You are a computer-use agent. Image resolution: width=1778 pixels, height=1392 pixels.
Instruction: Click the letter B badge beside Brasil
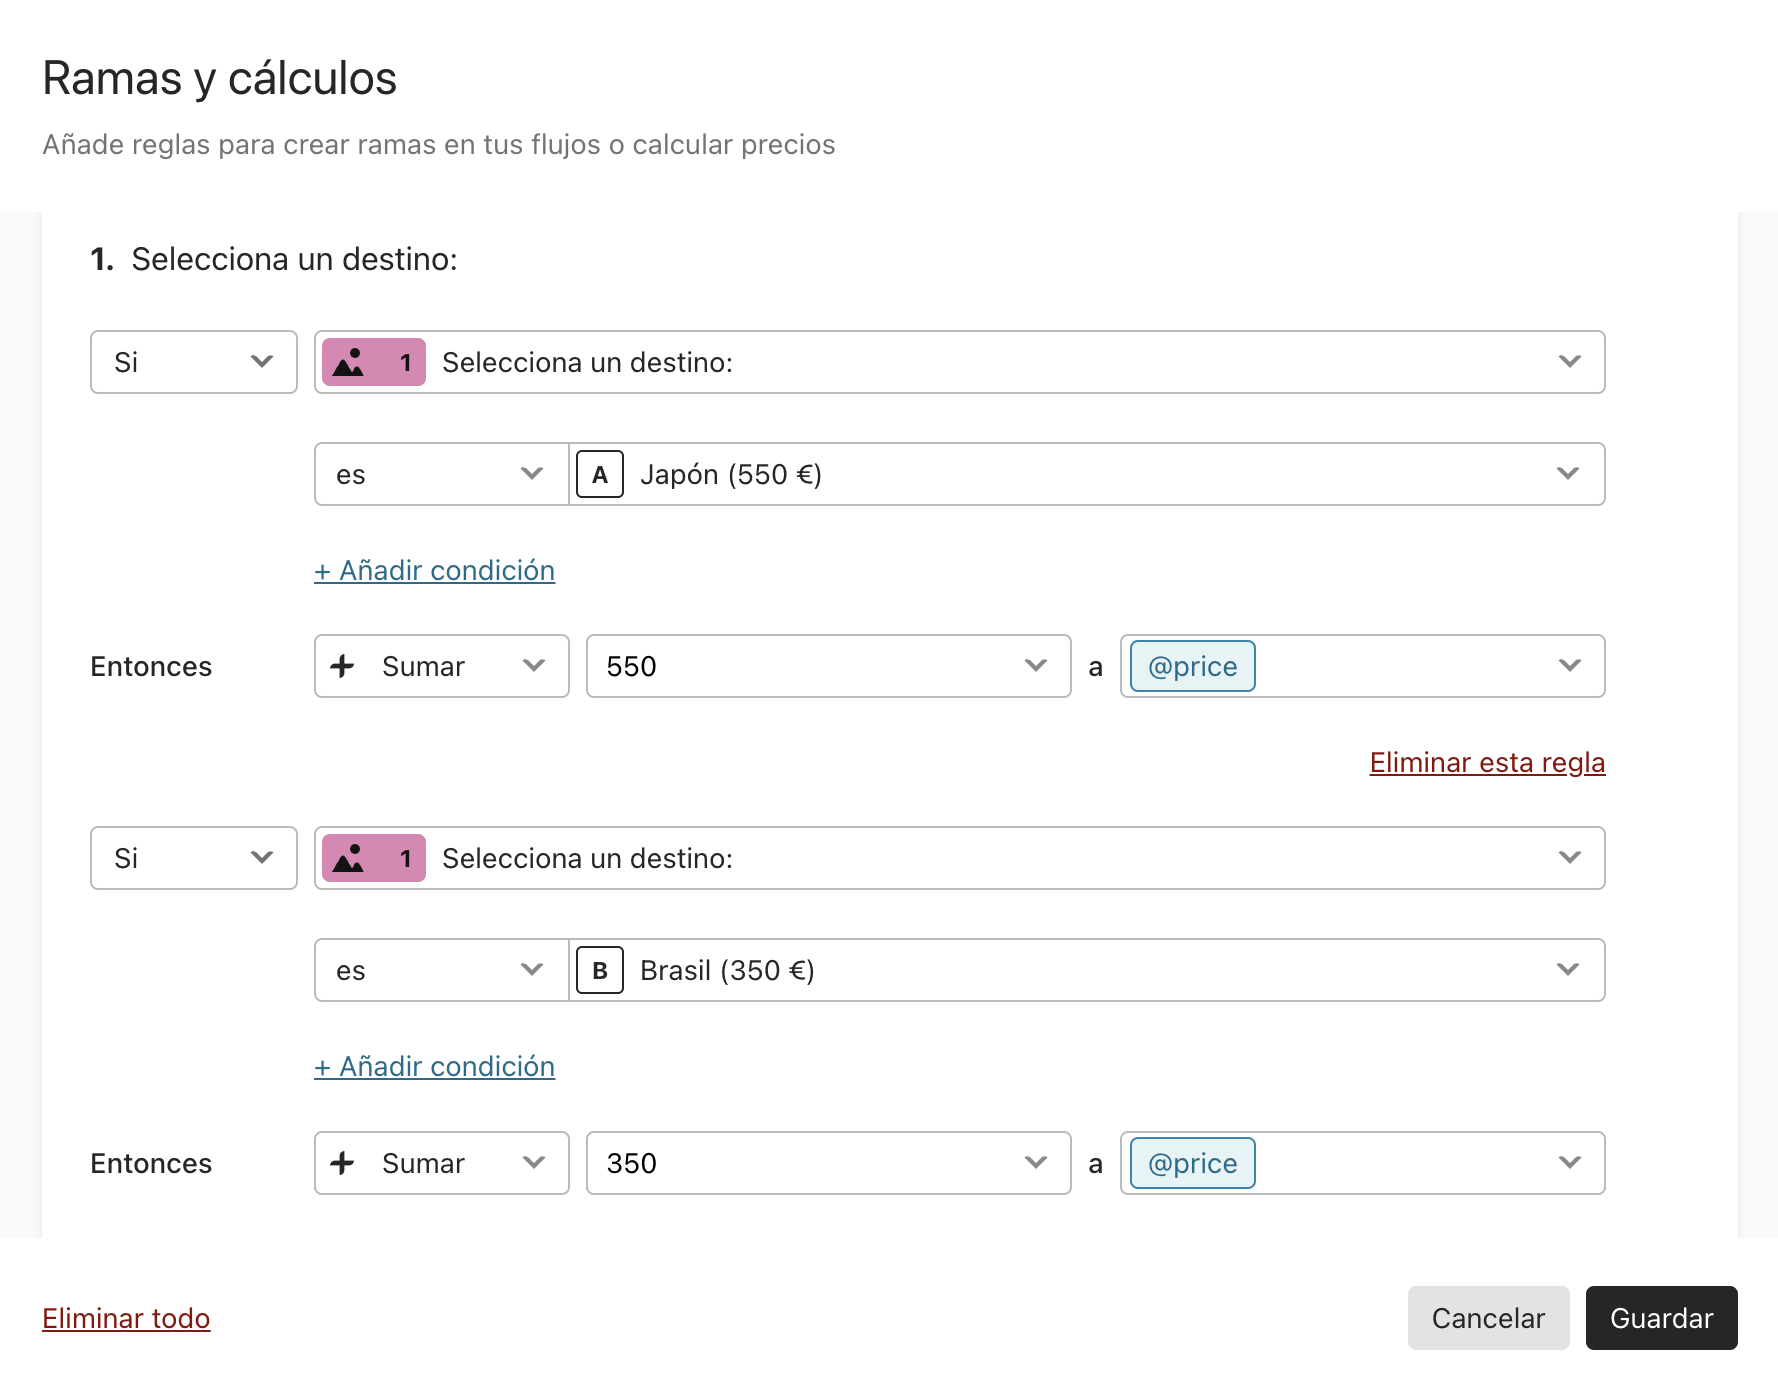point(600,970)
